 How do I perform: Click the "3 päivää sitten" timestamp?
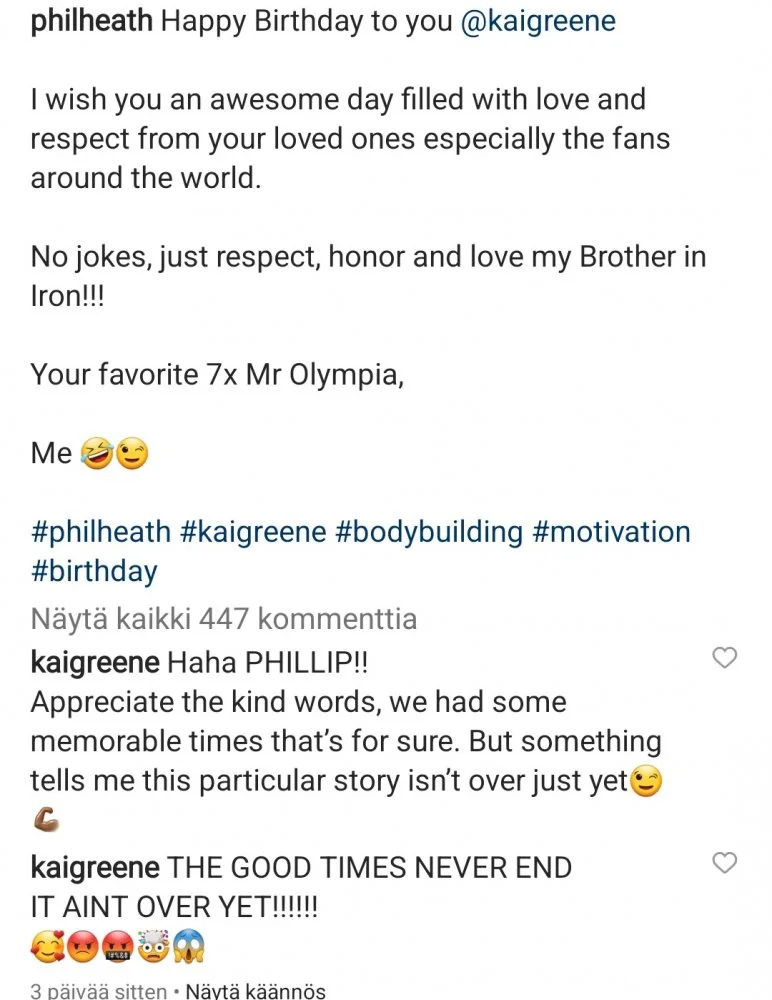(98, 991)
